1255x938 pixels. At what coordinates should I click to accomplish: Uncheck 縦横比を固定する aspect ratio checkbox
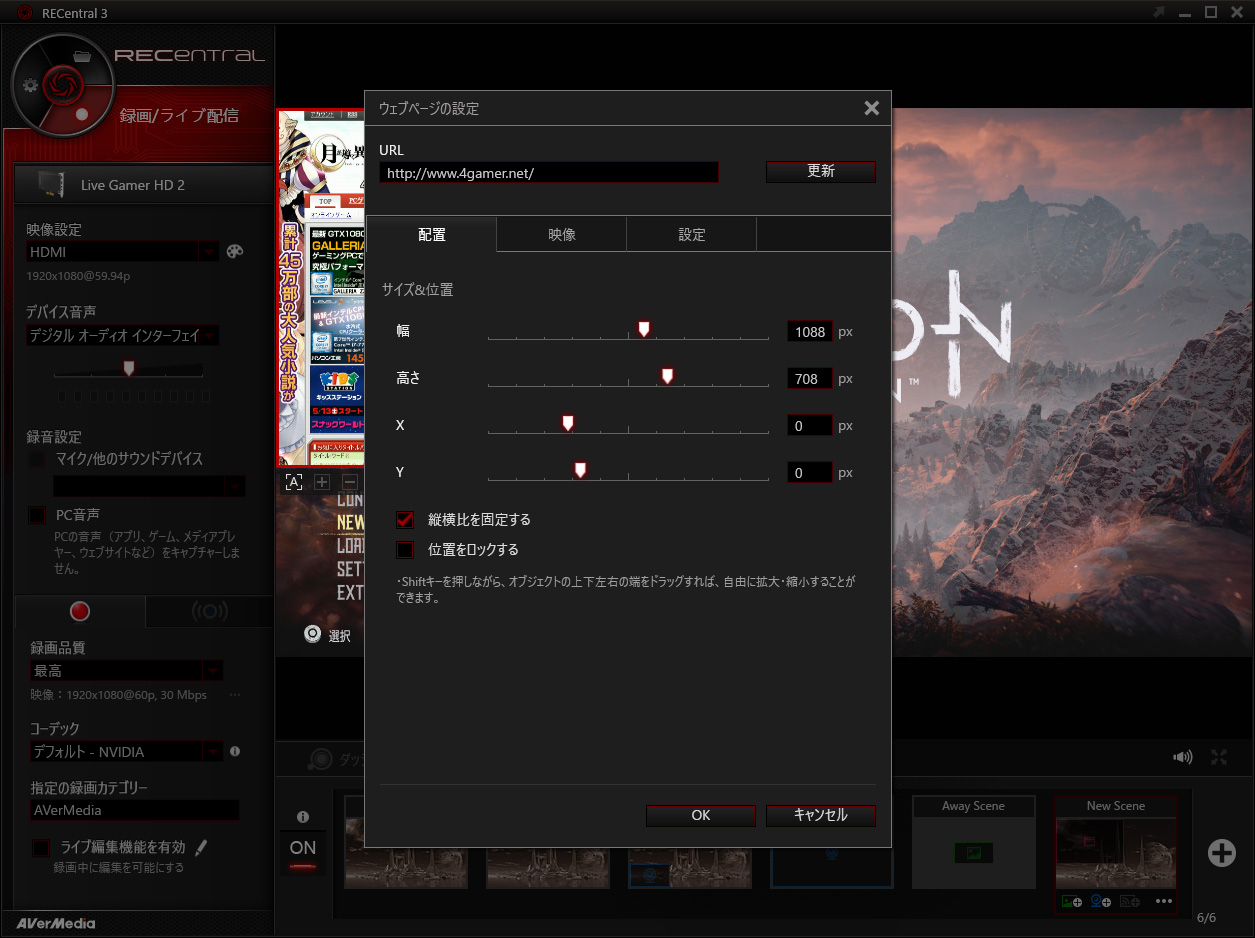(x=405, y=520)
